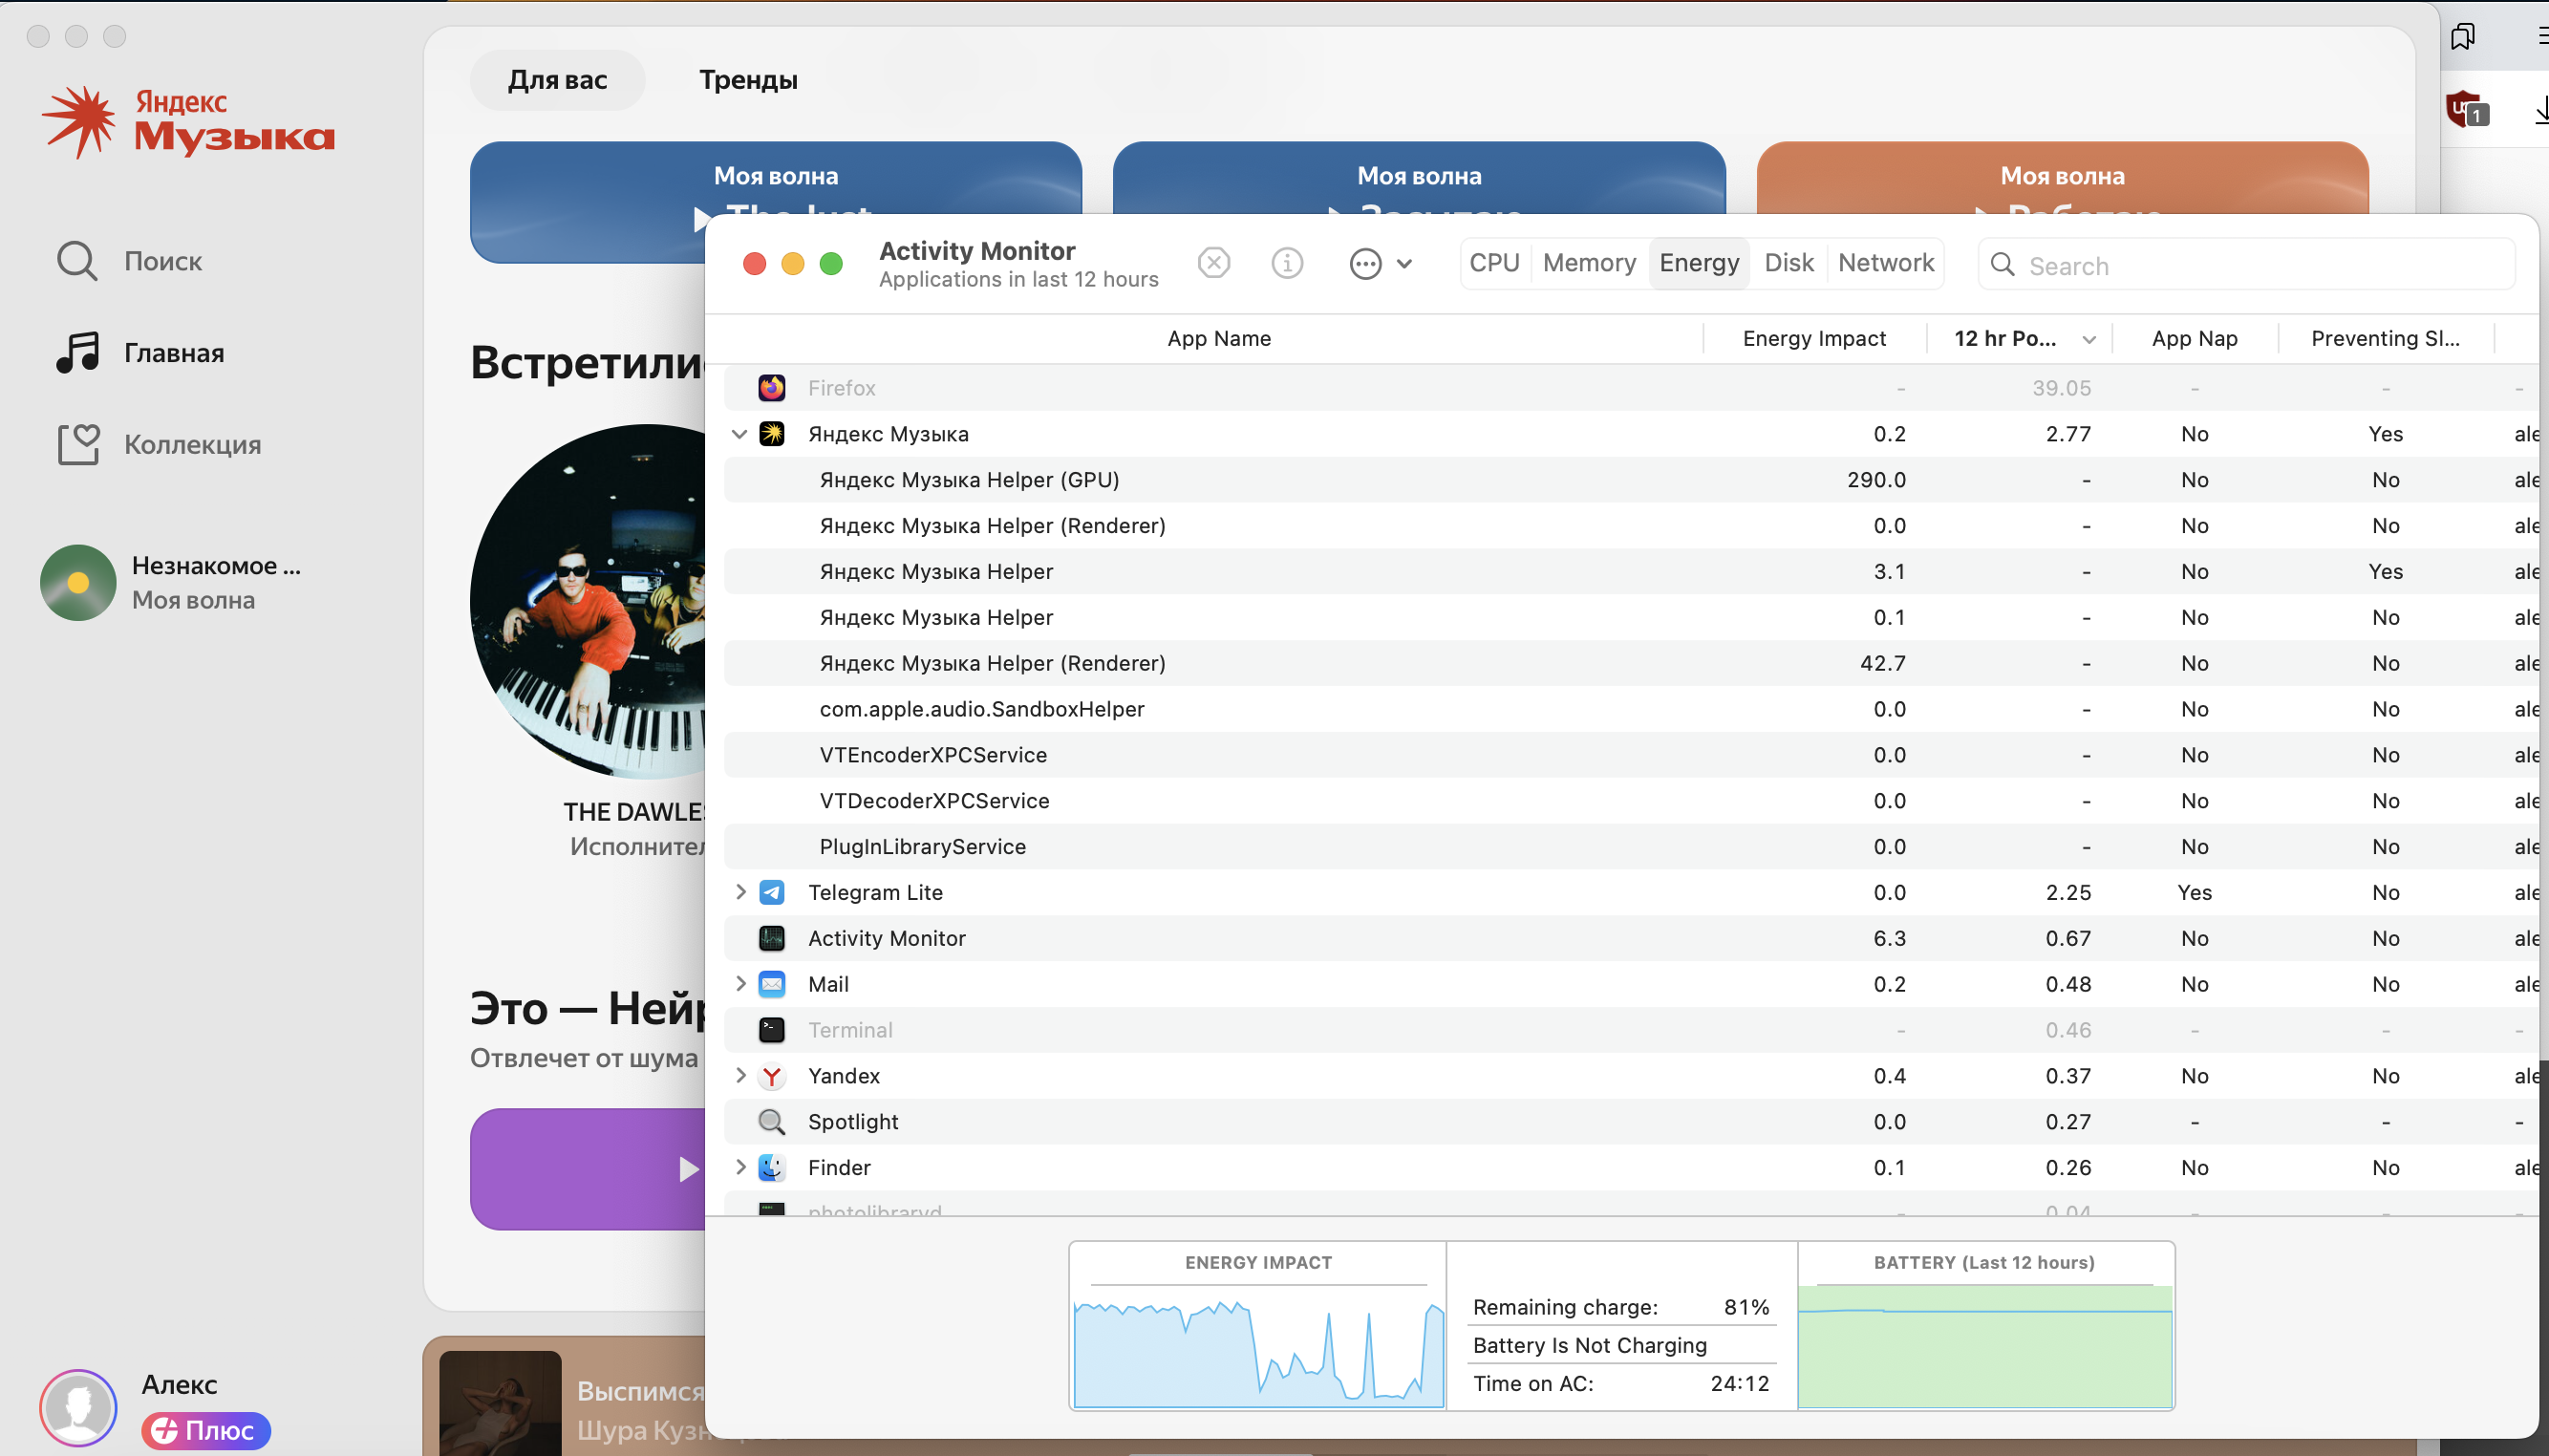Click THE DAWLES artist round thumbnail
The image size is (2549, 1456).
[588, 602]
